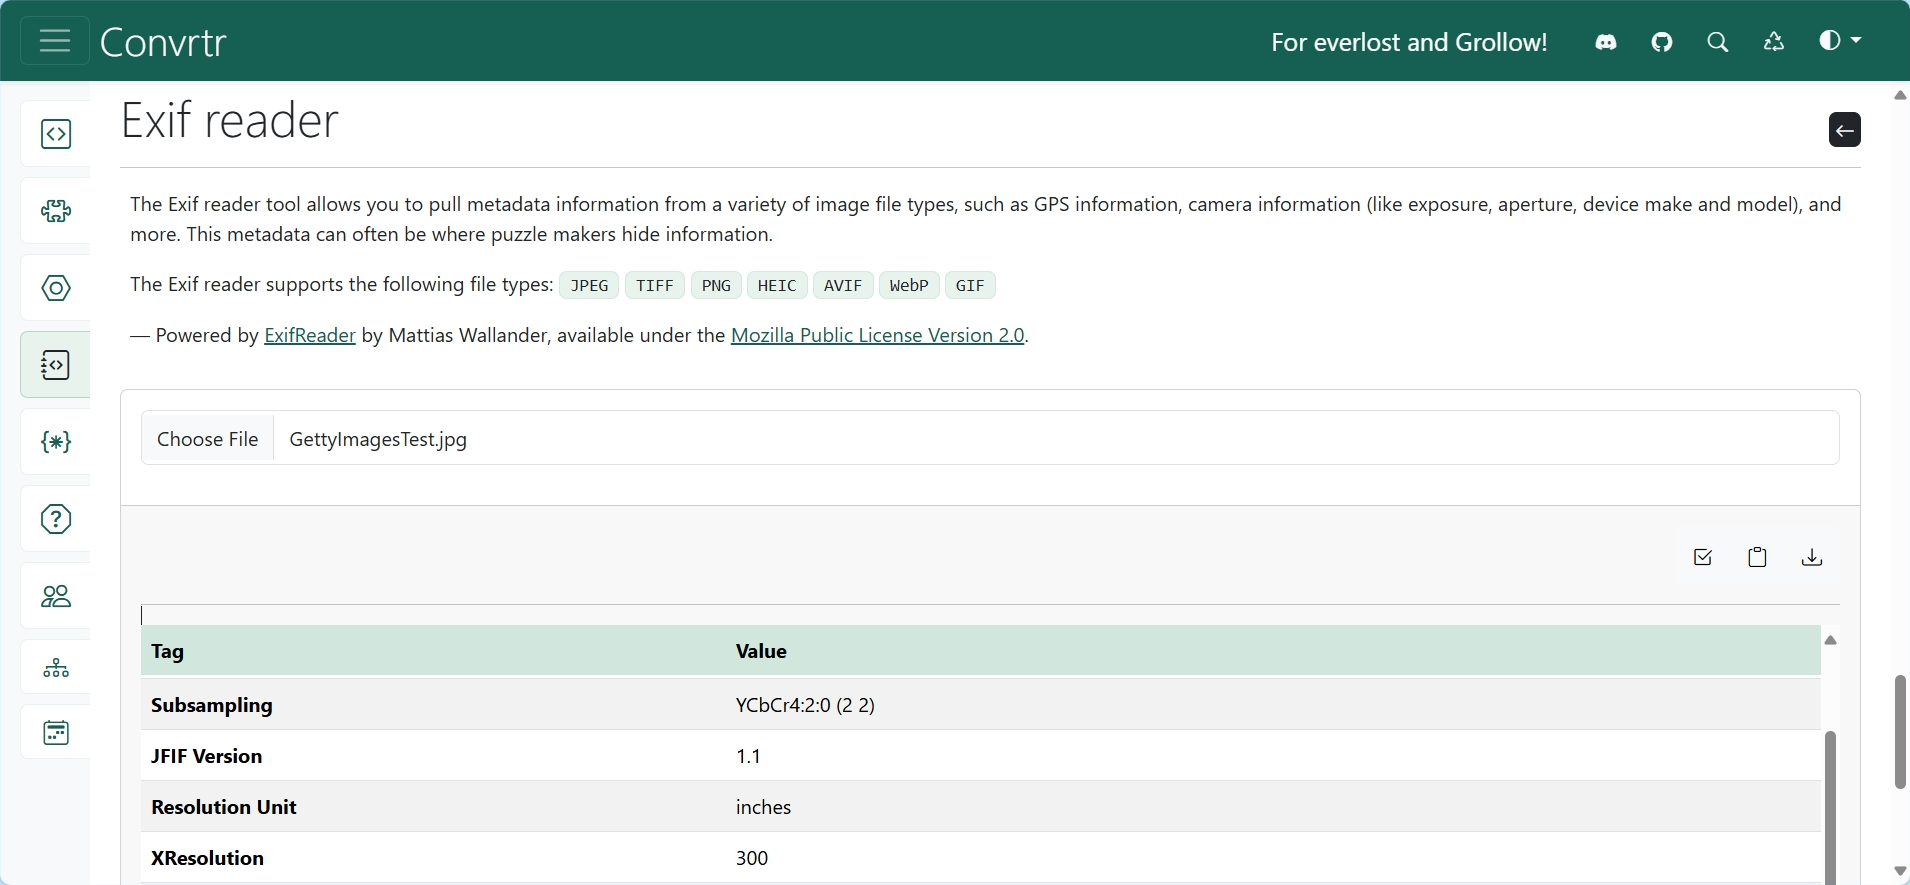The height and width of the screenshot is (885, 1910).
Task: Open the GitHub repository icon
Action: 1662,42
